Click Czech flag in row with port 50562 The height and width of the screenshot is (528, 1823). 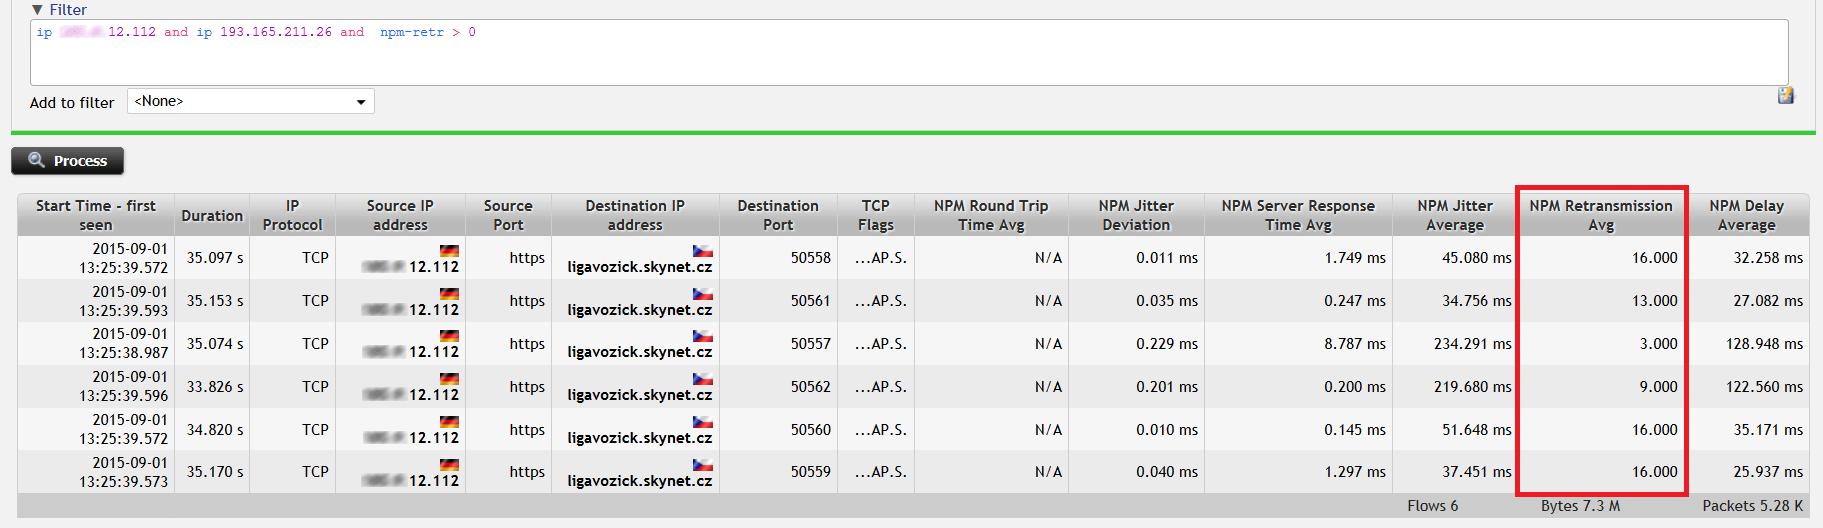(x=702, y=379)
